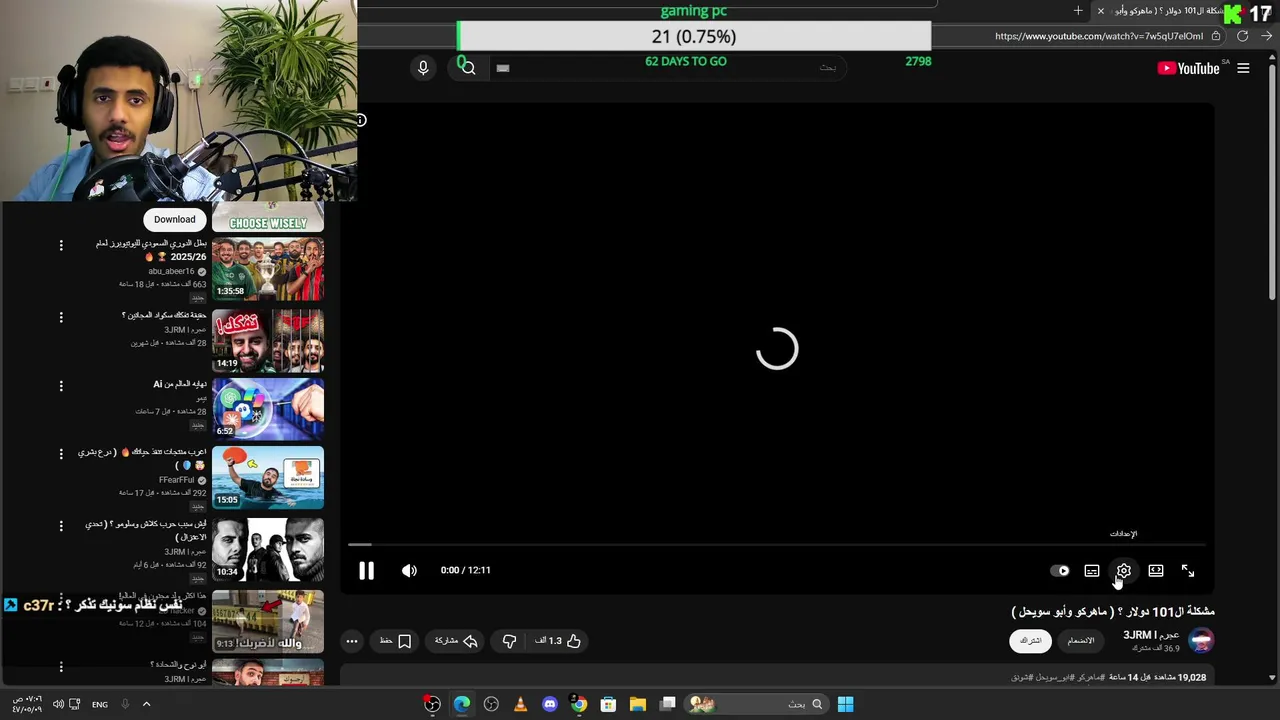The image size is (1280, 720).
Task: Like the video with thumbs up
Action: coord(559,641)
